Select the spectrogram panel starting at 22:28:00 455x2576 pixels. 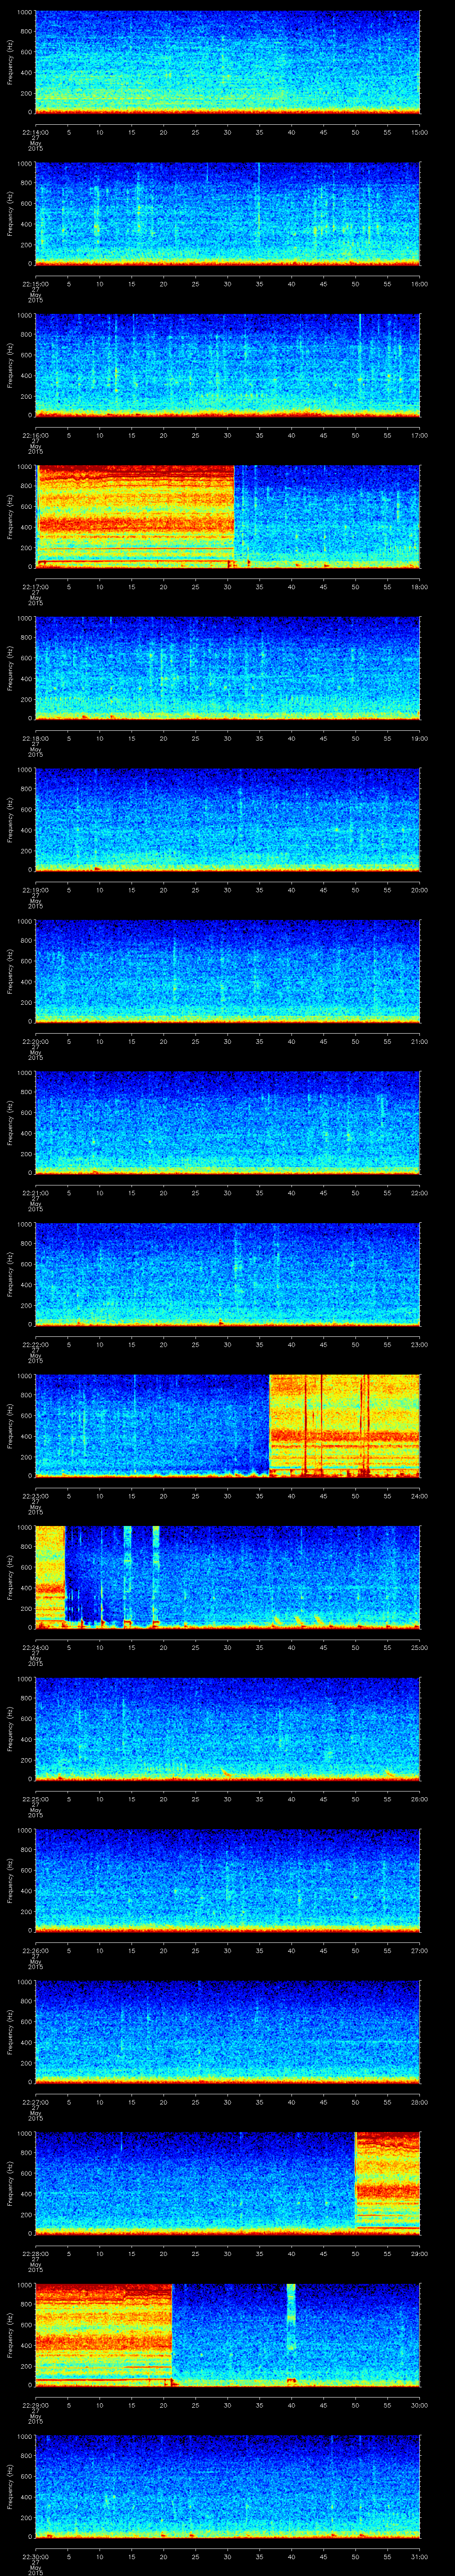228,2183
